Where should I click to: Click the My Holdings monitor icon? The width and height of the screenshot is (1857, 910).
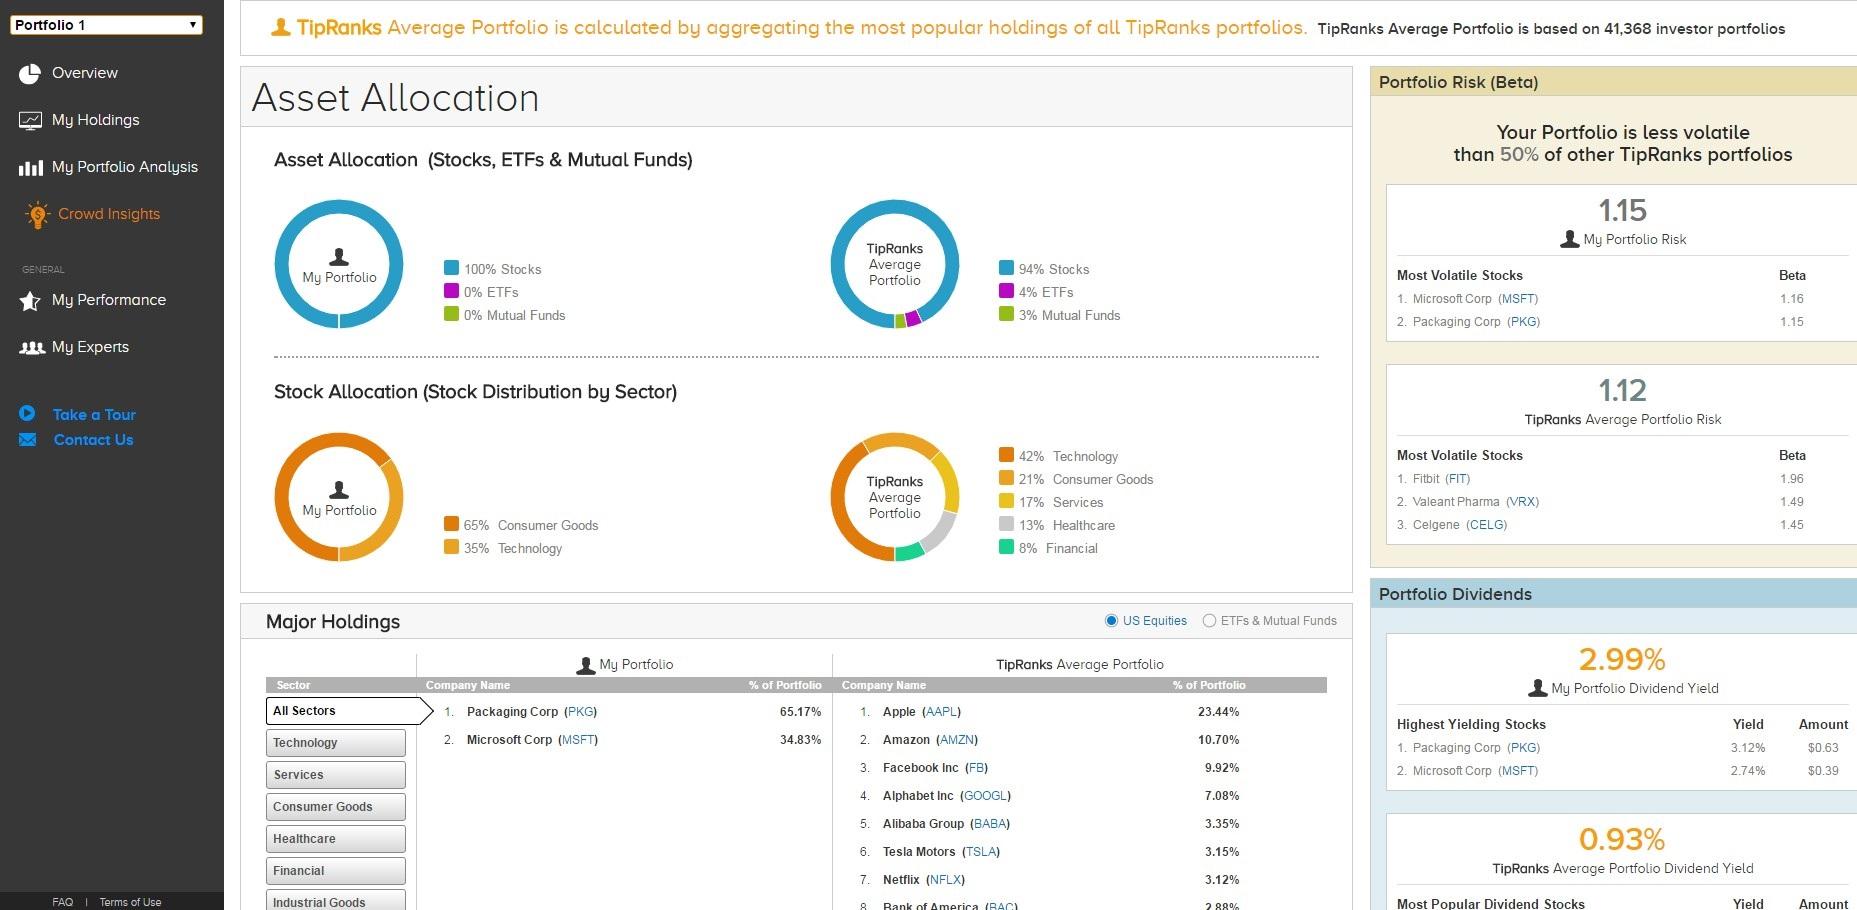[x=30, y=120]
